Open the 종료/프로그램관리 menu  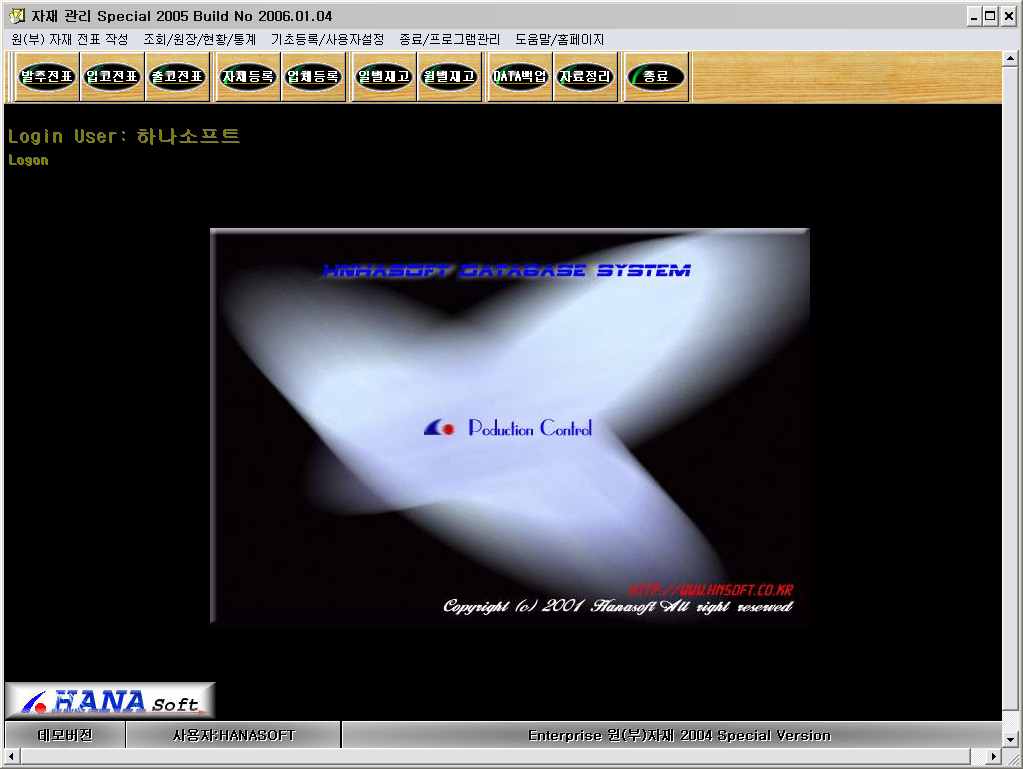pyautogui.click(x=450, y=39)
